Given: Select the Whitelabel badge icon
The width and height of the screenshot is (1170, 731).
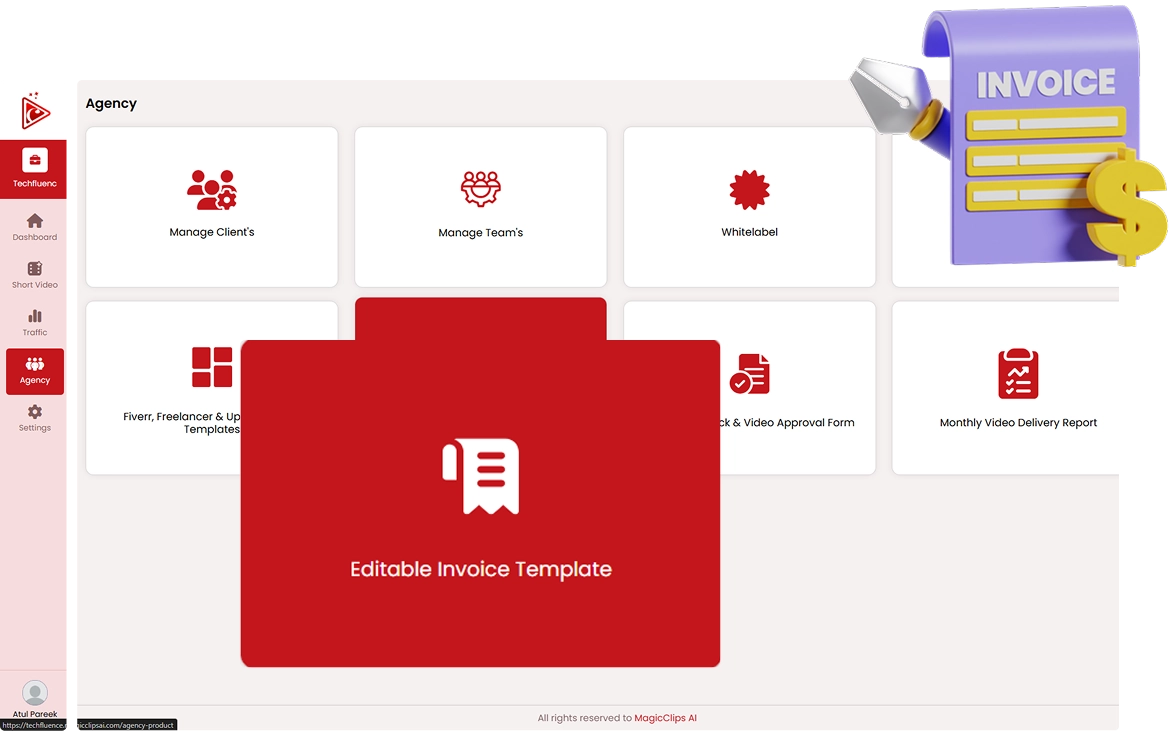Looking at the screenshot, I should [x=749, y=190].
